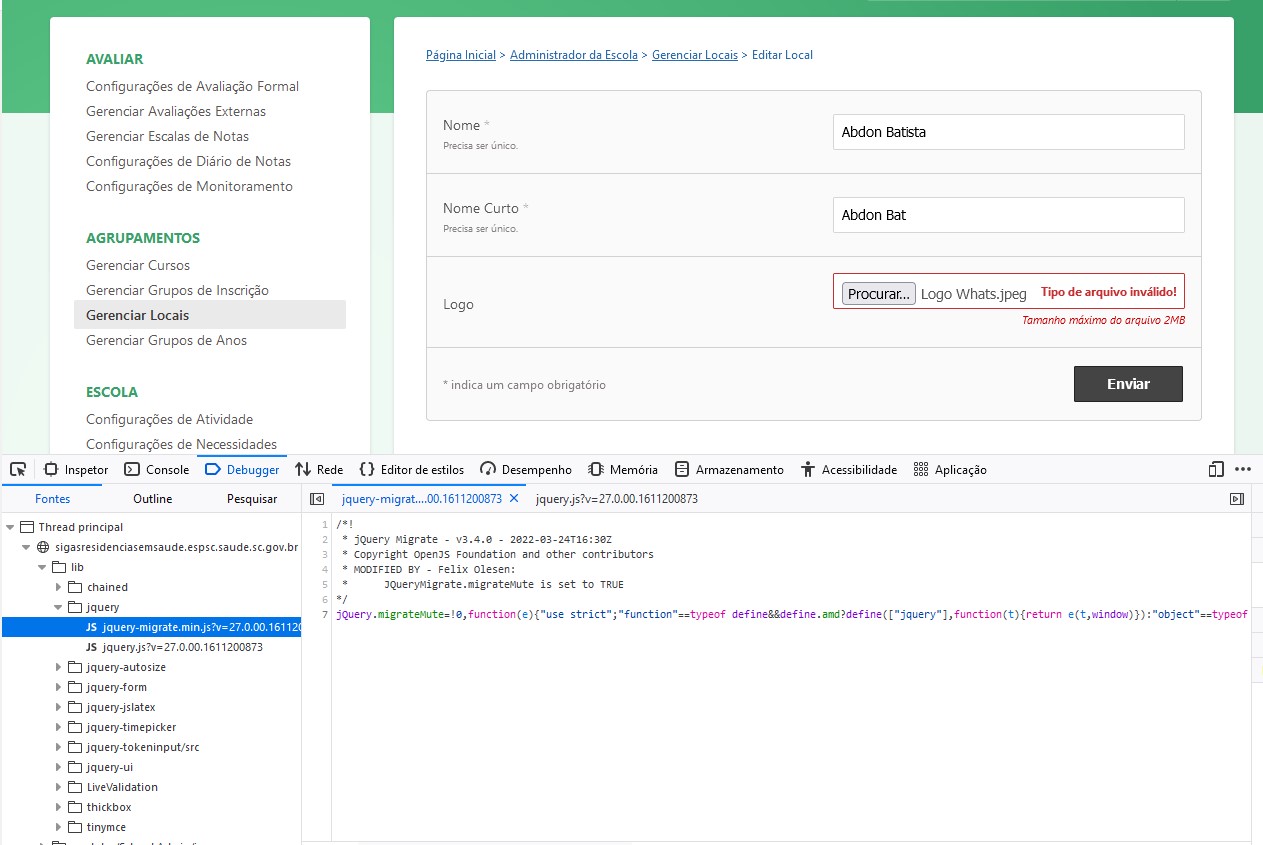Image resolution: width=1263 pixels, height=845 pixels.
Task: Expand the chained folder
Action: point(58,587)
